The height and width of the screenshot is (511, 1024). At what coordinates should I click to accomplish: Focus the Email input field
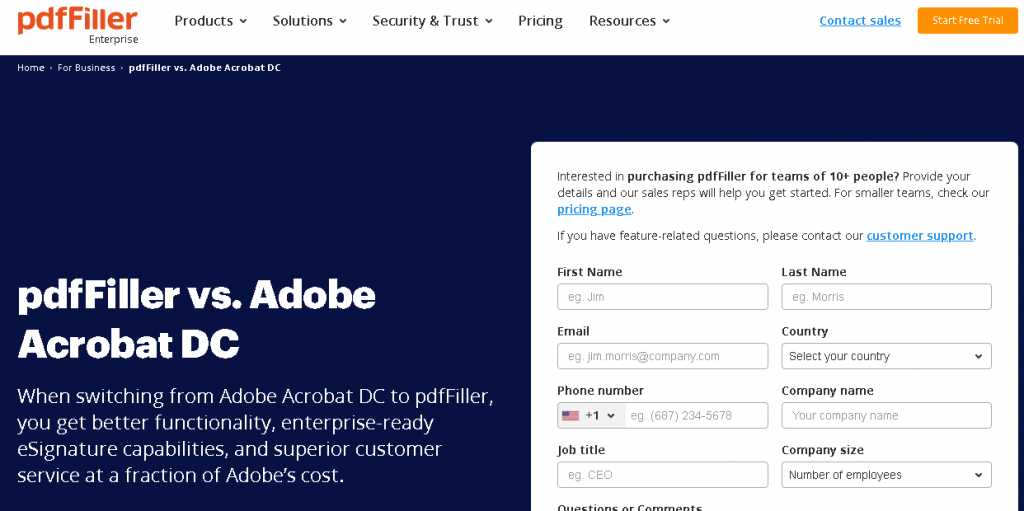(662, 356)
